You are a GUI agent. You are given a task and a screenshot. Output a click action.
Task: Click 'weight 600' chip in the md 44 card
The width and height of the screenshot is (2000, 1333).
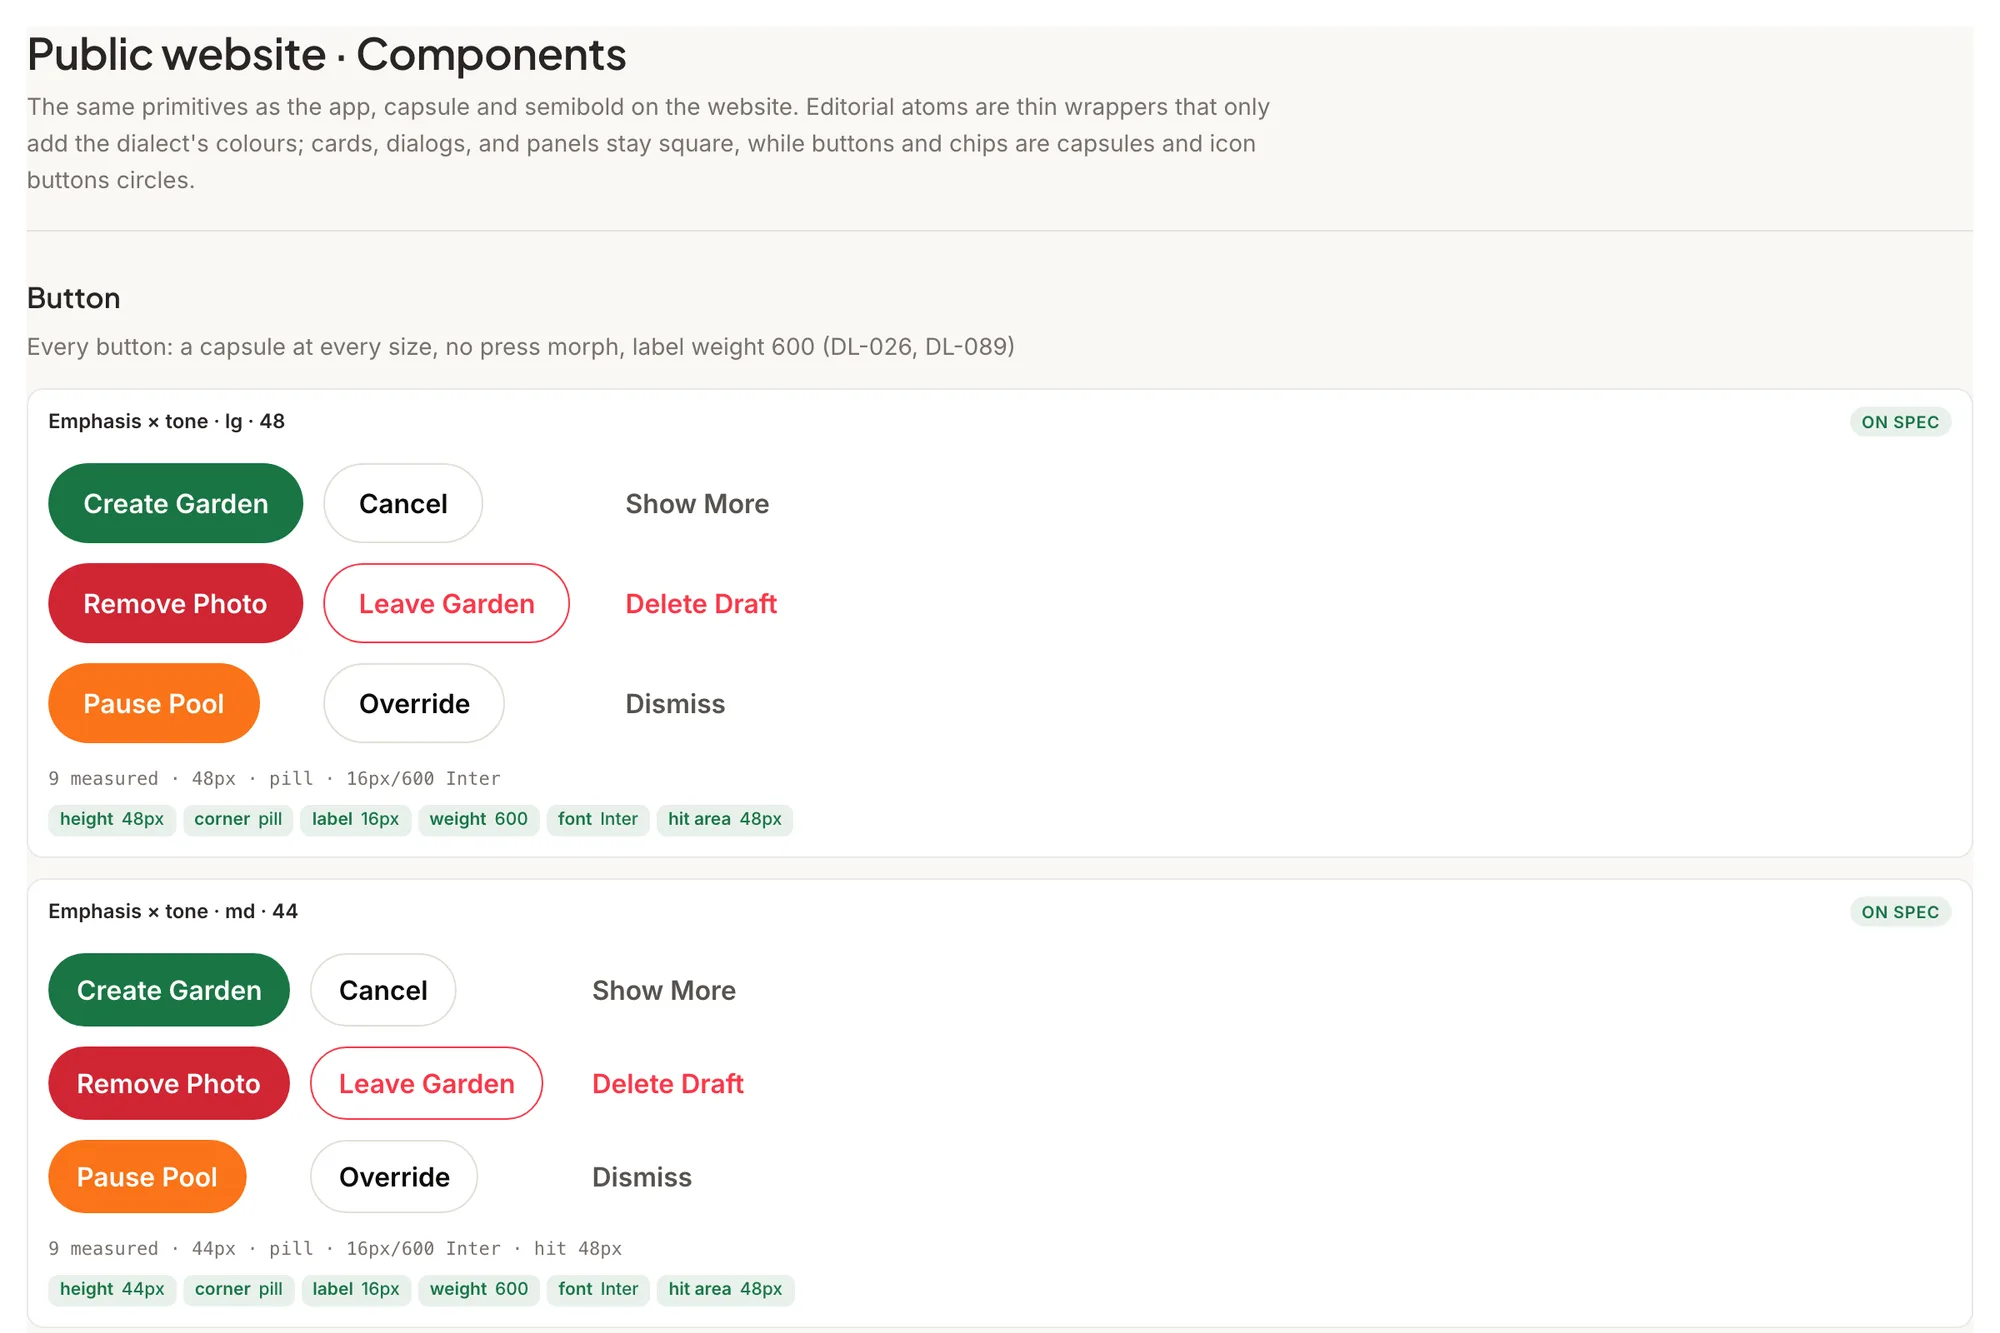pos(479,1289)
